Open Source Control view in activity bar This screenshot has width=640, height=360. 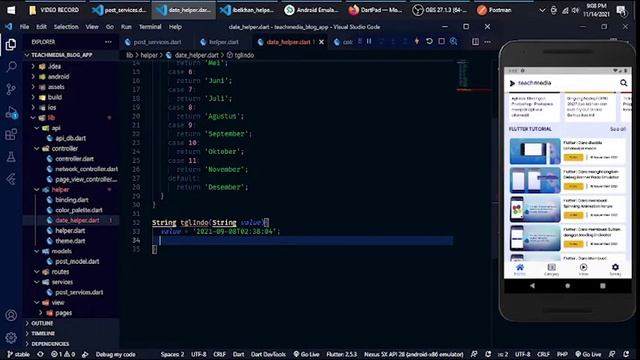click(11, 89)
